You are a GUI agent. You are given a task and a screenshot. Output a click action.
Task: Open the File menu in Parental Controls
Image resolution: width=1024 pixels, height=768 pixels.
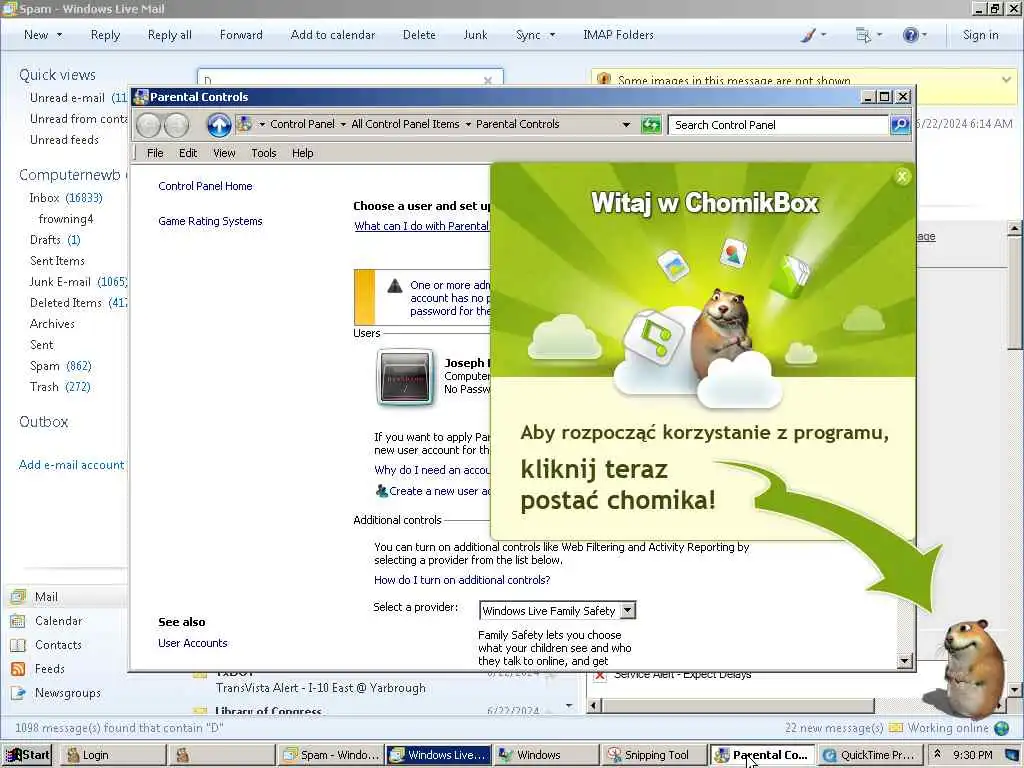(155, 153)
